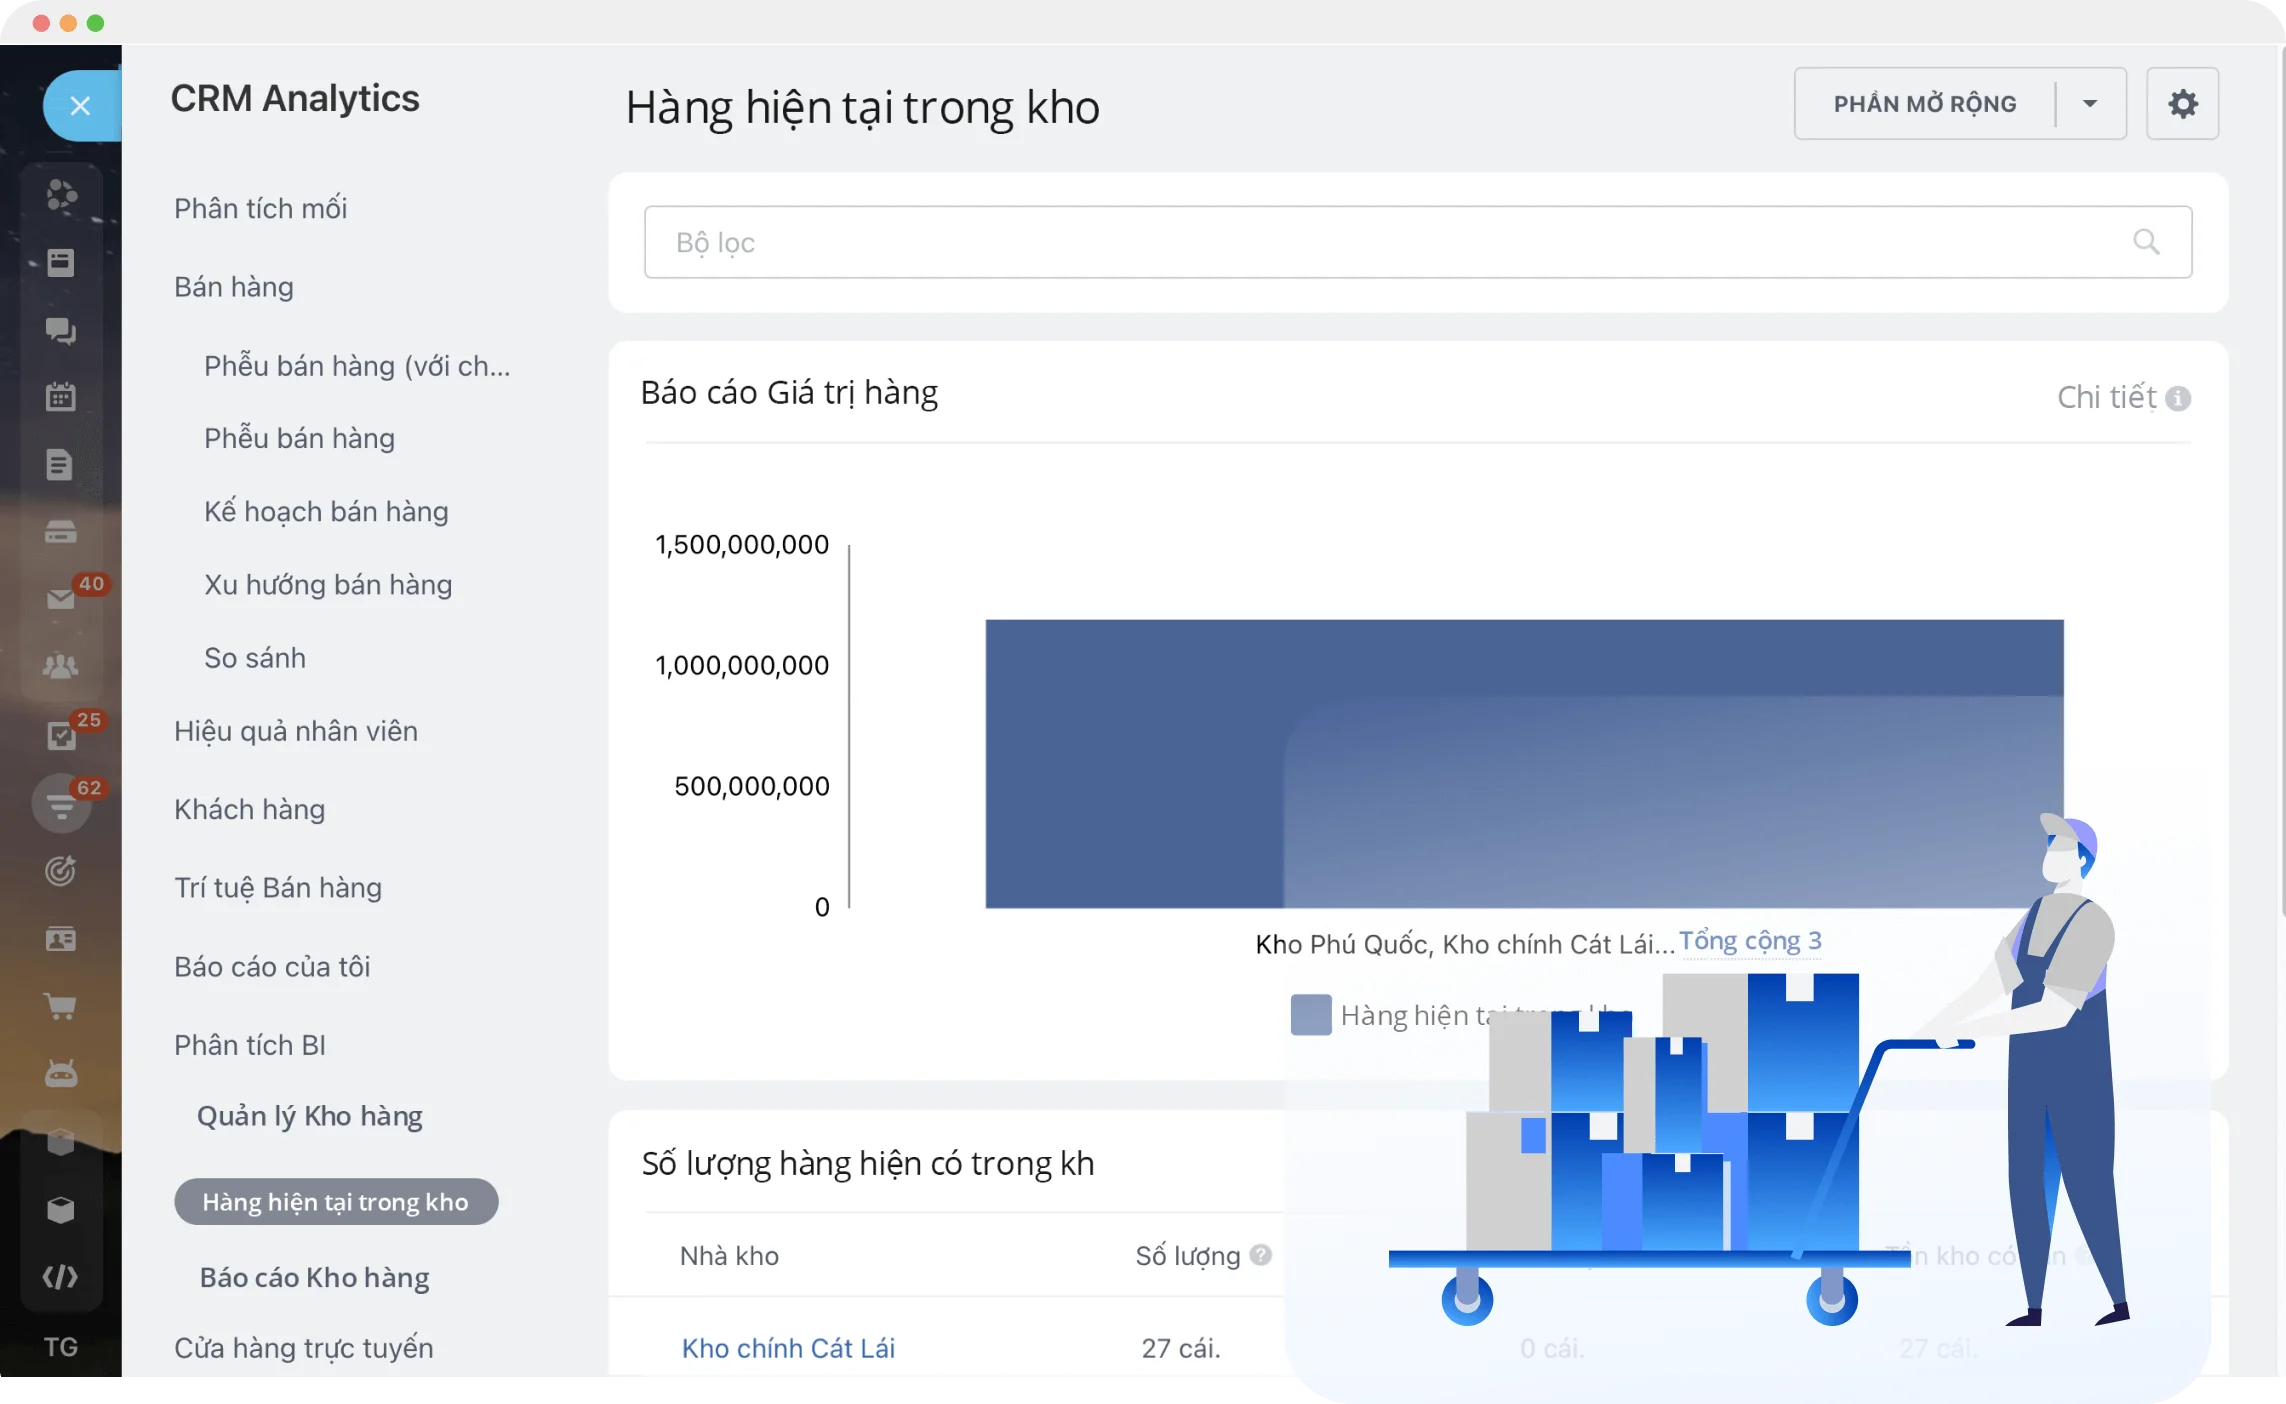This screenshot has width=2286, height=1404.
Task: Expand the Bán hàng menu section
Action: pos(234,287)
